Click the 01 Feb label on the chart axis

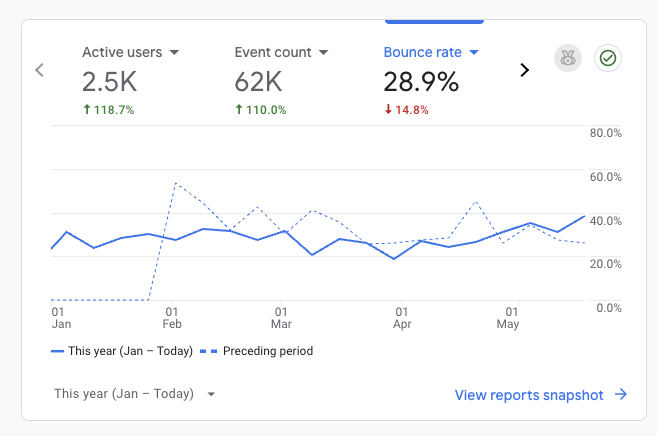tap(172, 318)
